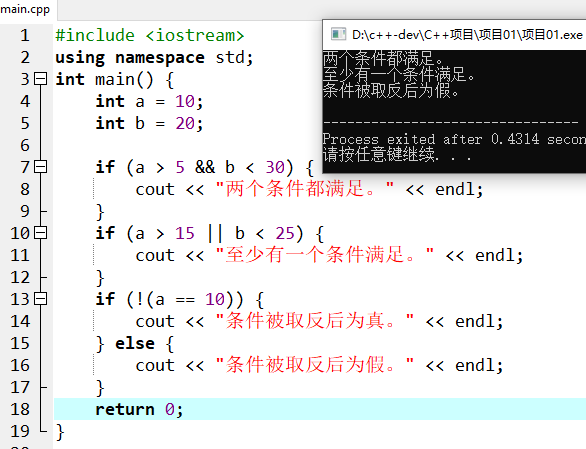
Task: Click the string "两个条件都满足。" in code
Action: pos(305,189)
